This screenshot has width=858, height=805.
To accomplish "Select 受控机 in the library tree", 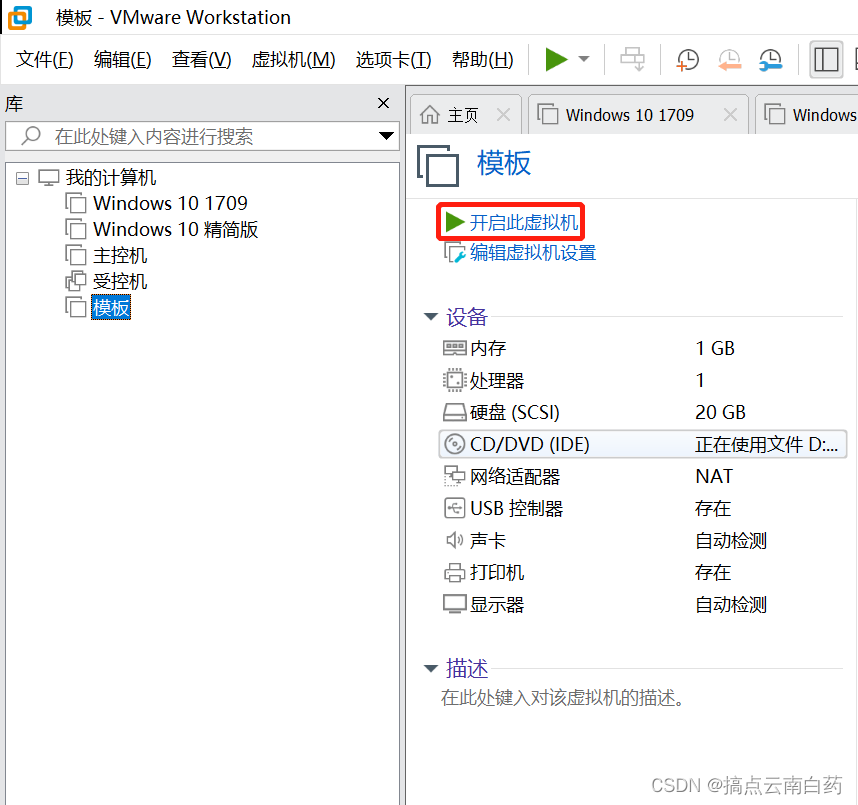I will (x=120, y=281).
